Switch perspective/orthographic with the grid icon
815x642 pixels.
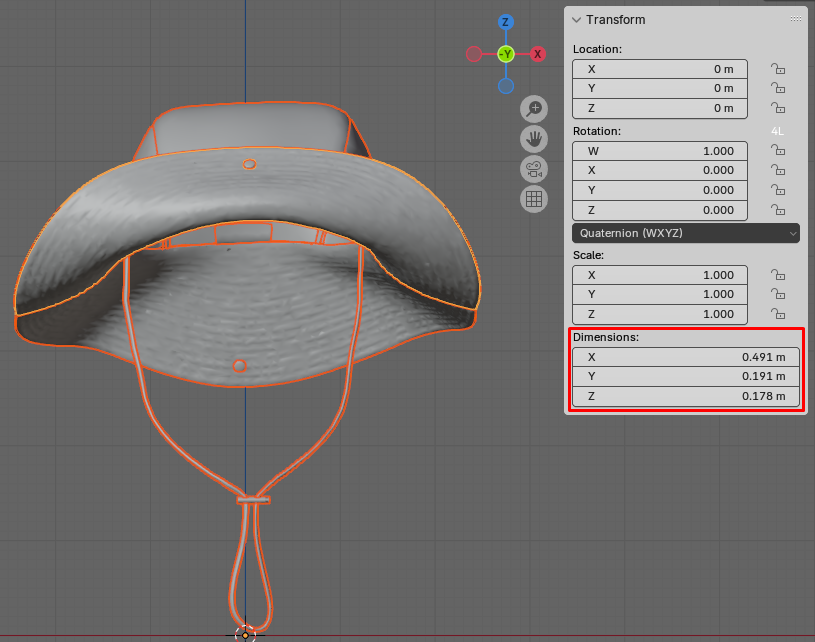point(534,198)
